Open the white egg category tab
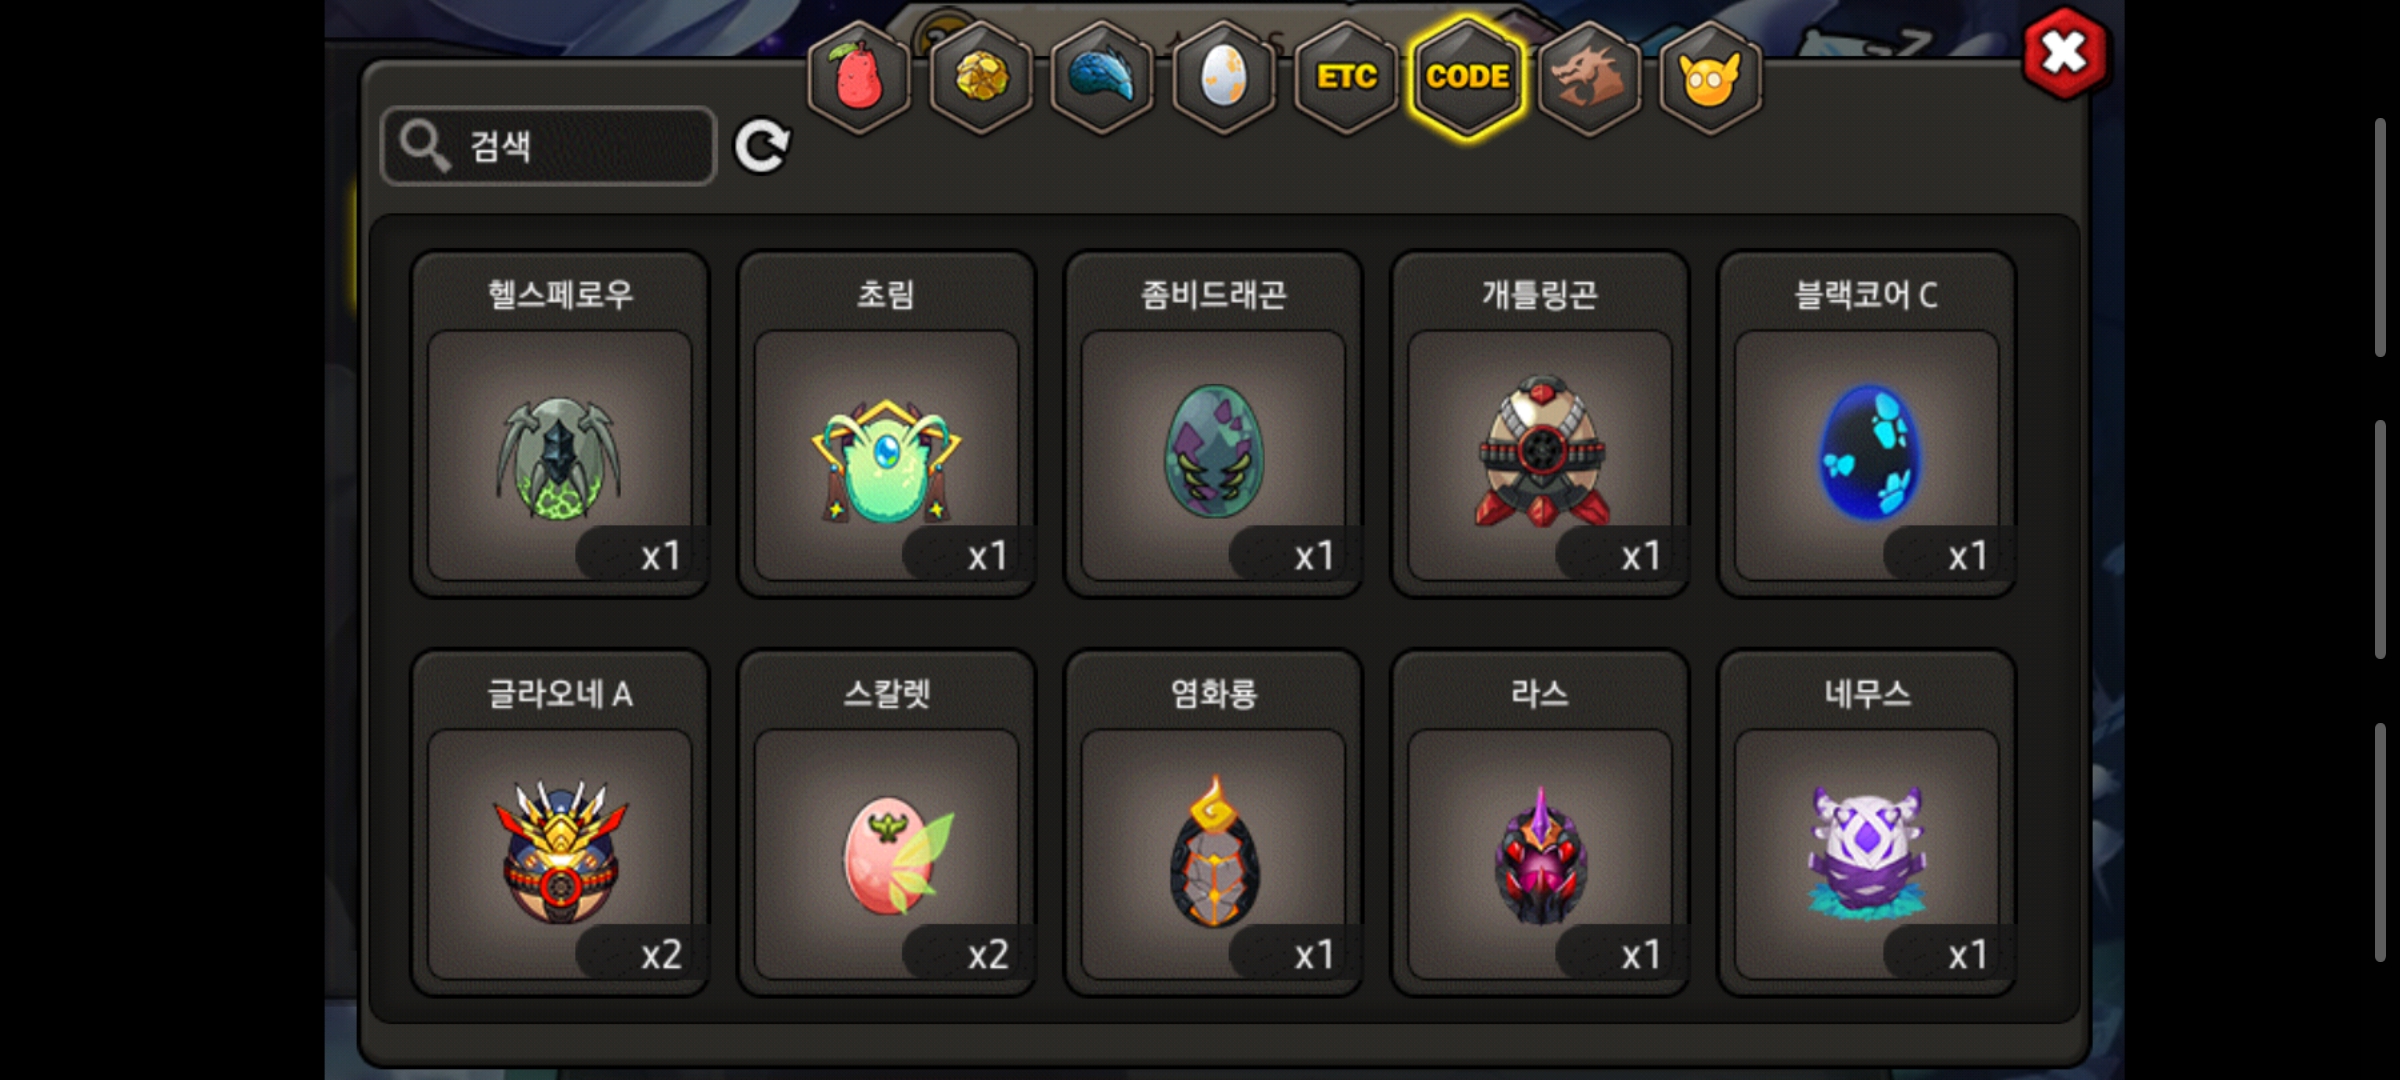Image resolution: width=2400 pixels, height=1080 pixels. pos(1224,78)
